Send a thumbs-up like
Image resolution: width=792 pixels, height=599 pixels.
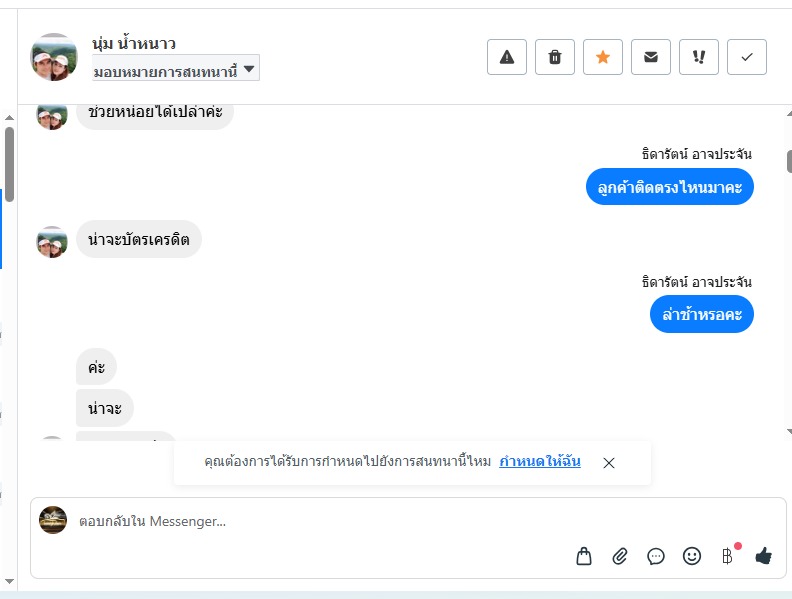click(764, 556)
